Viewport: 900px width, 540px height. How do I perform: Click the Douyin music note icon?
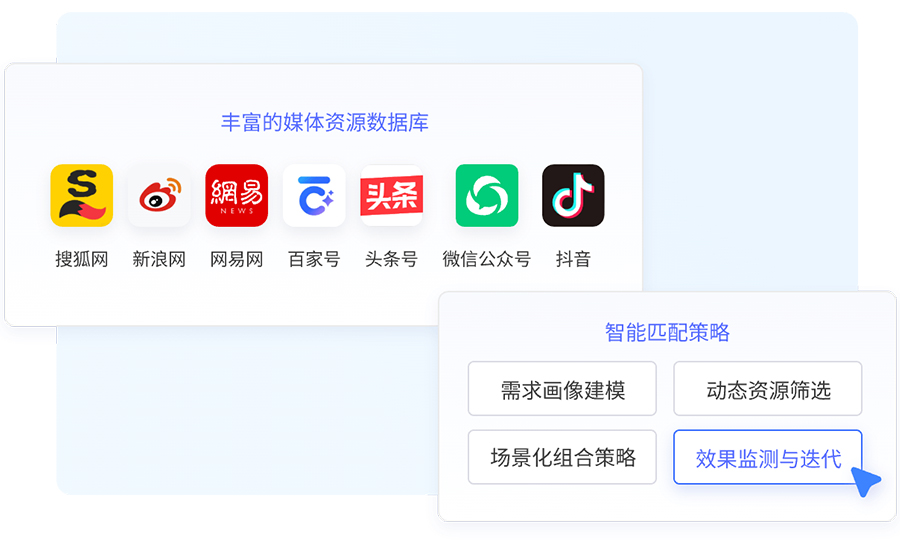click(x=573, y=196)
